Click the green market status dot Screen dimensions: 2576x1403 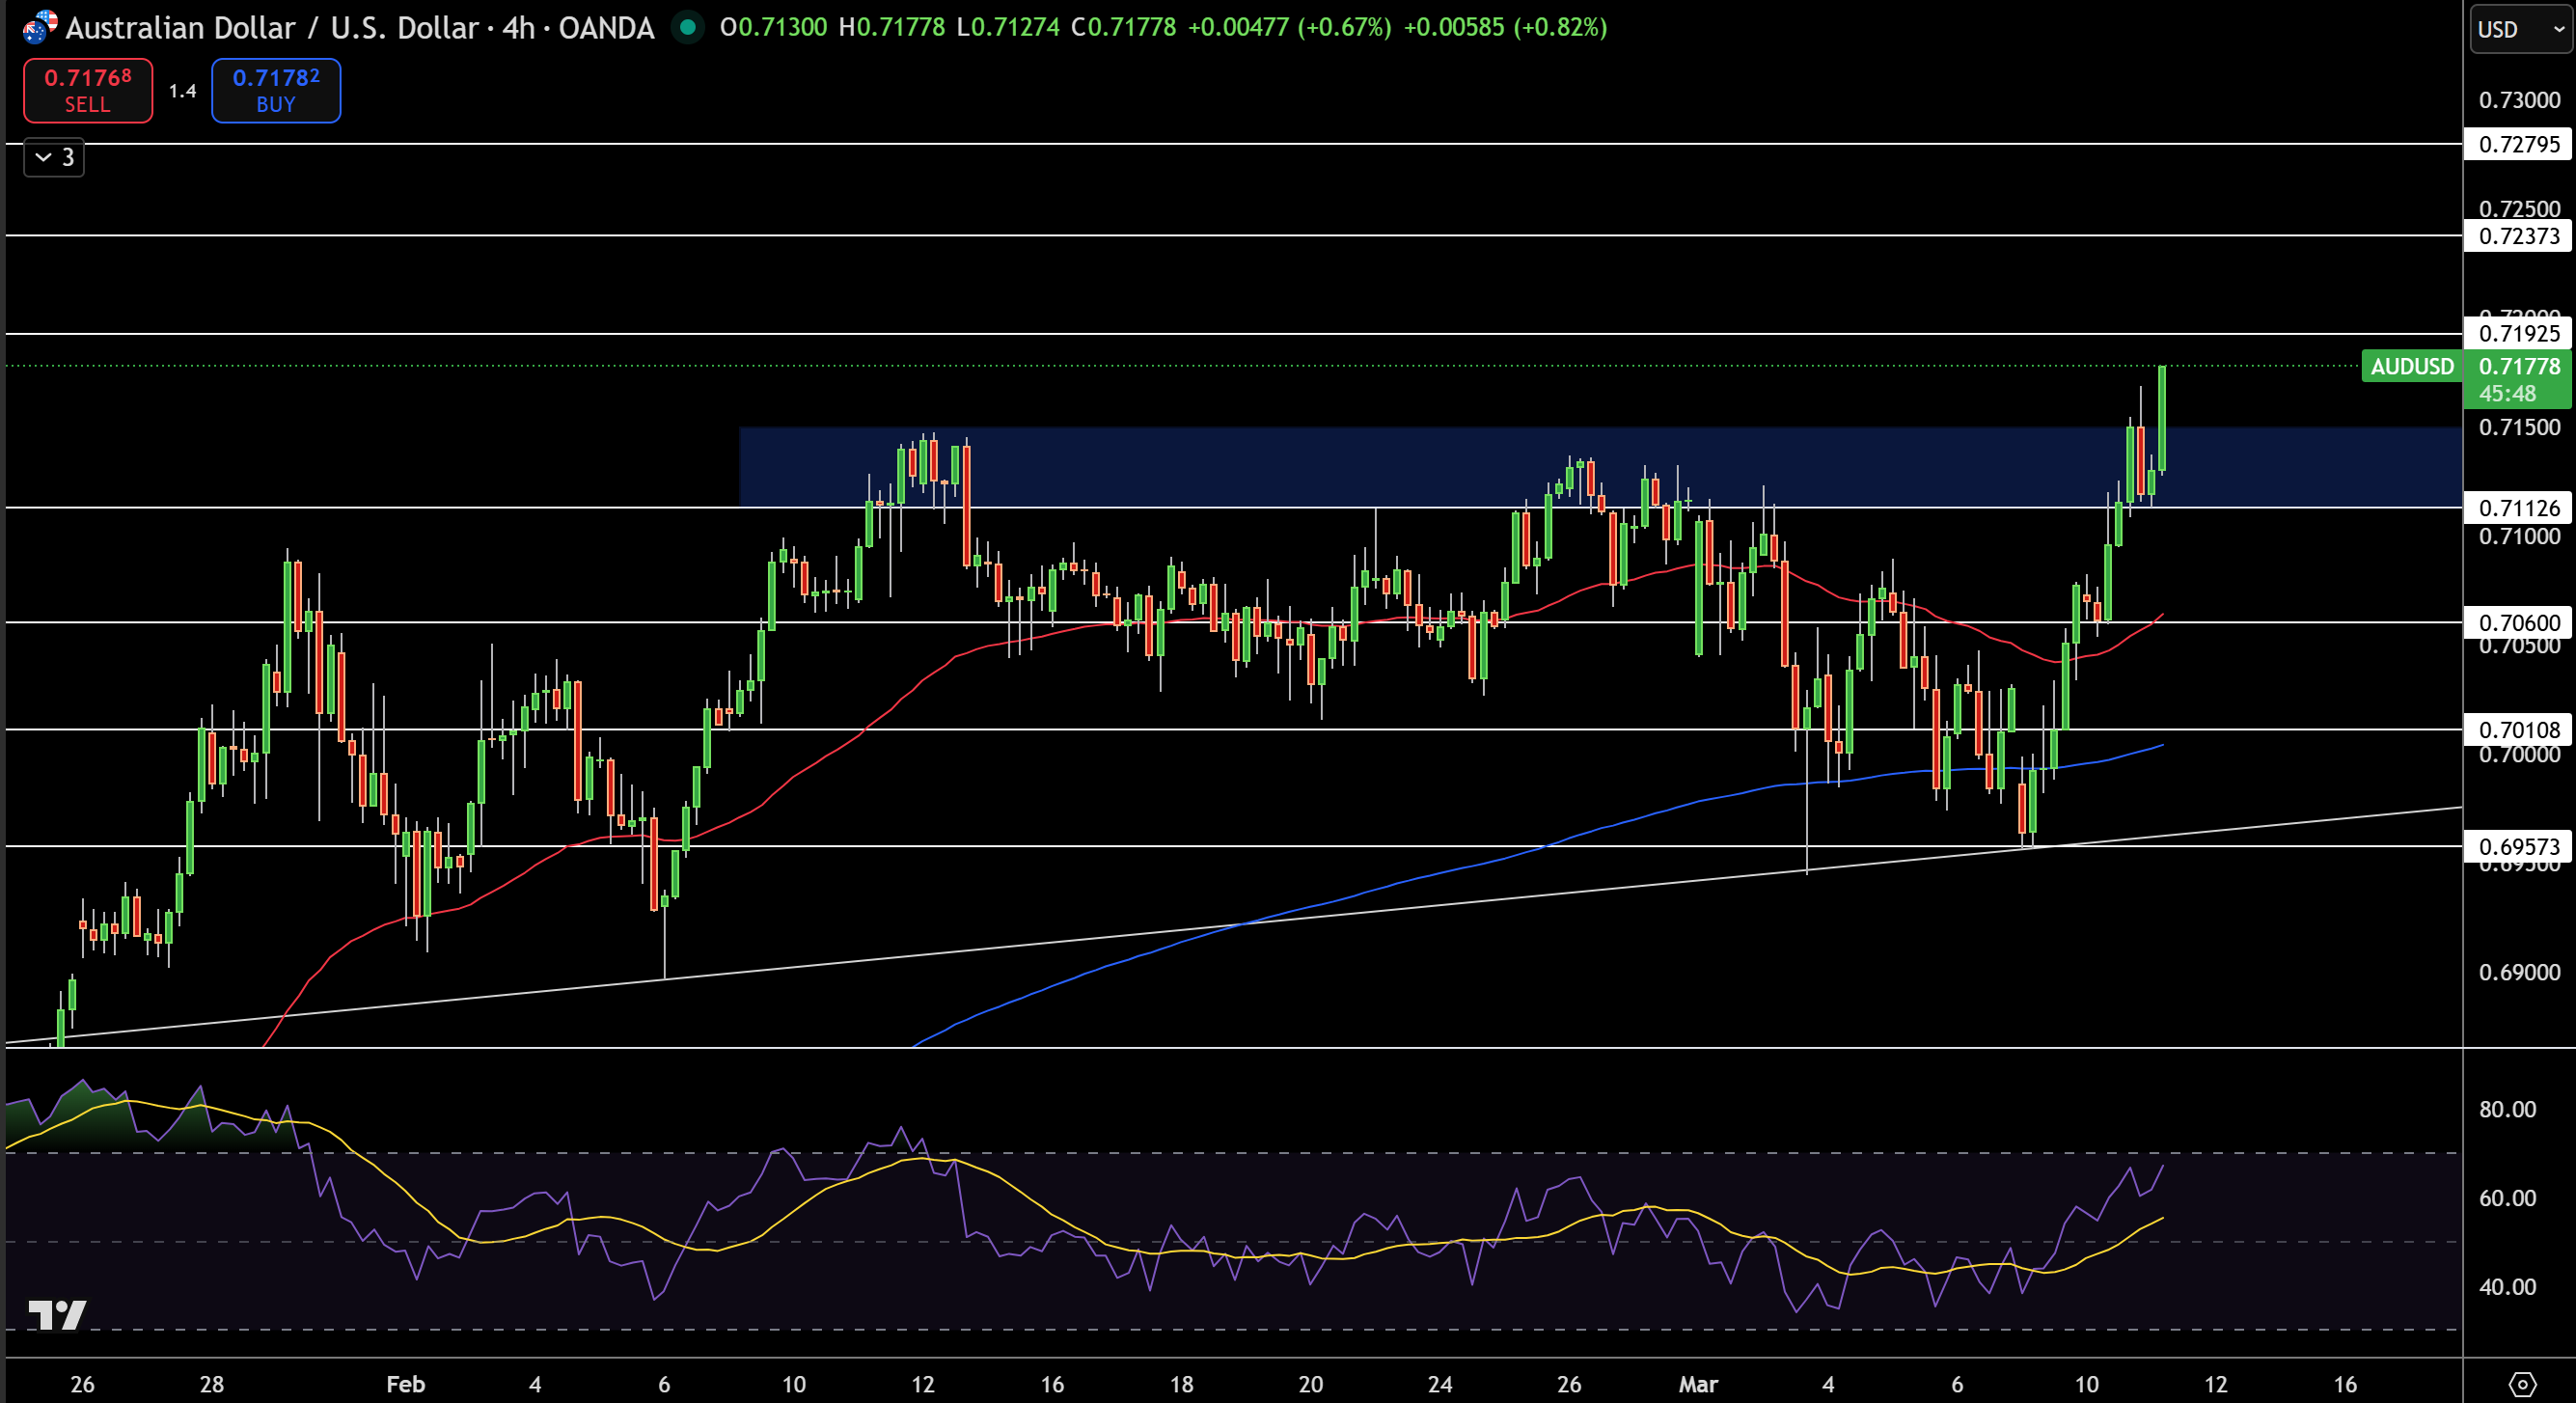(687, 27)
